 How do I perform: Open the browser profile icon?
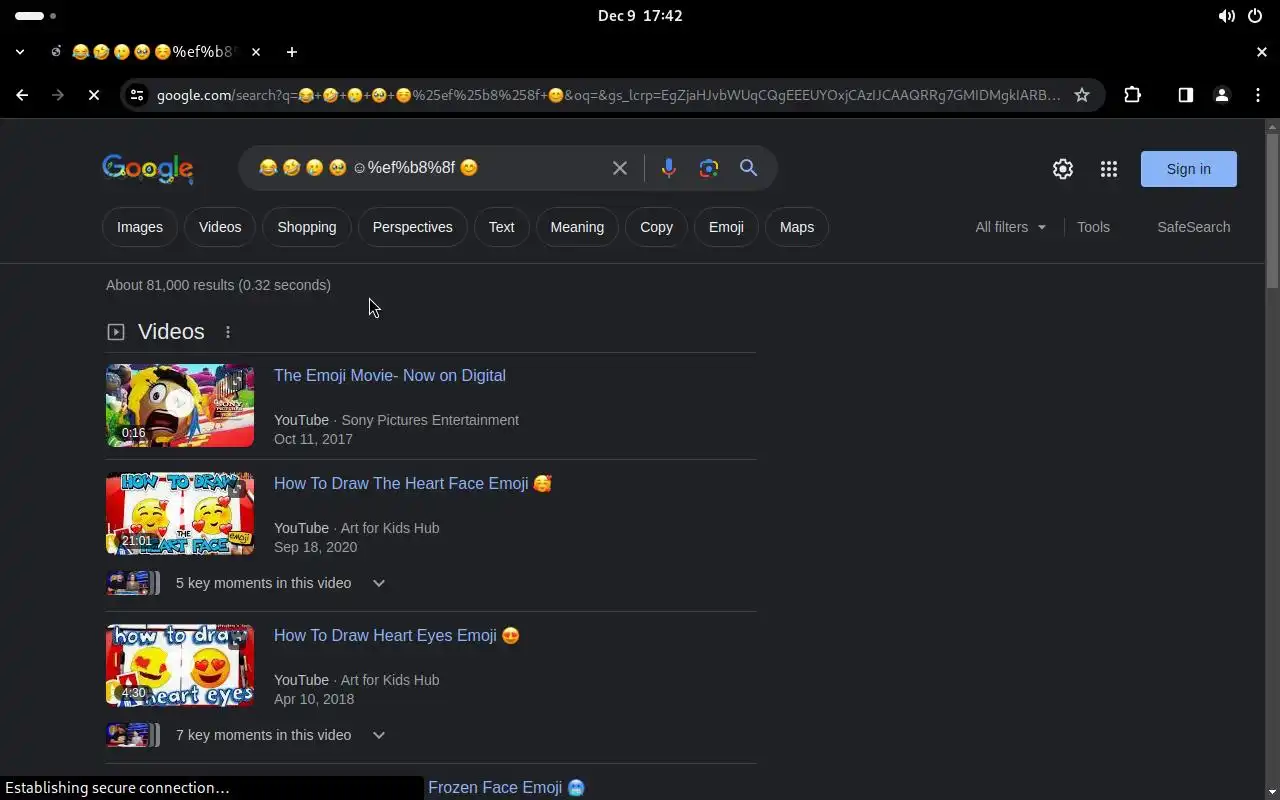(x=1221, y=95)
